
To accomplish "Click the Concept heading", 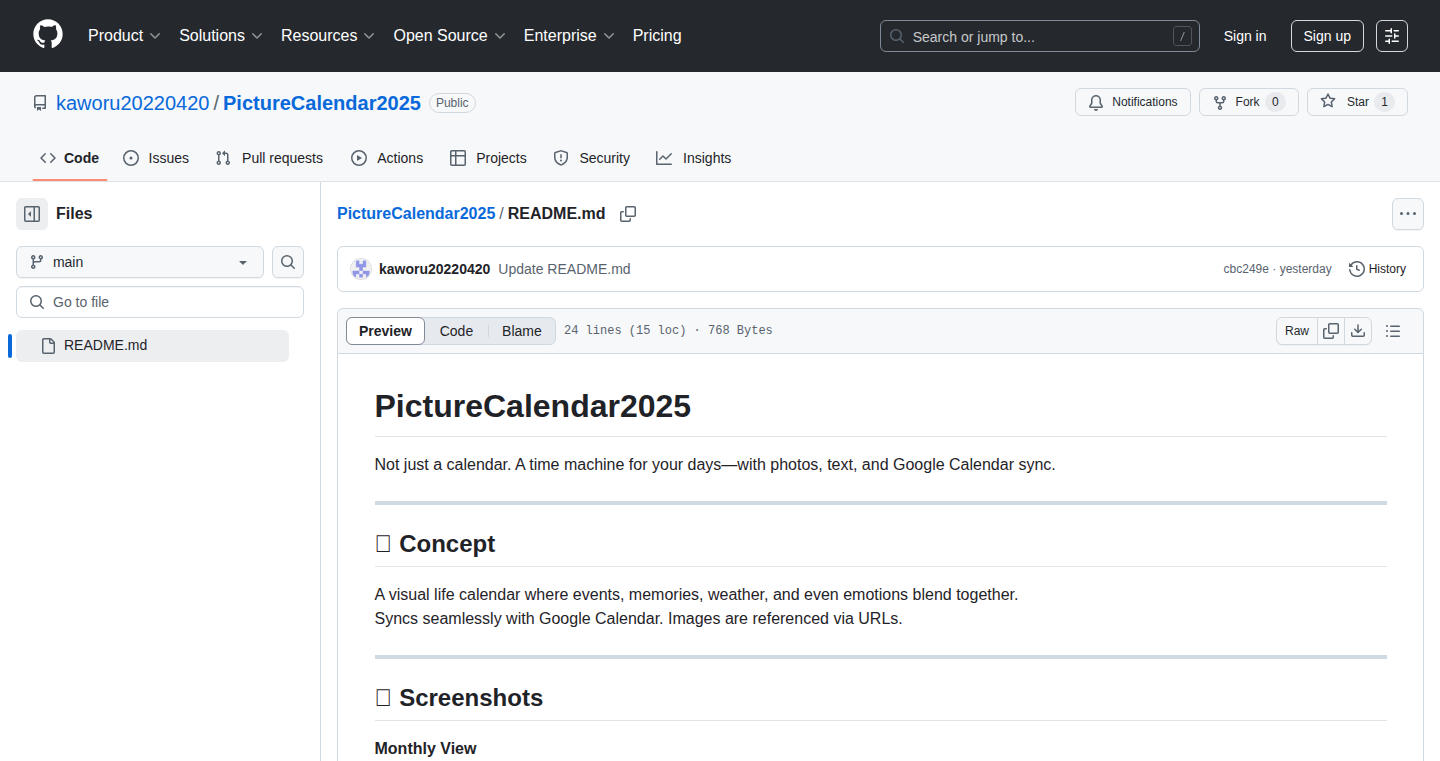I will (435, 544).
